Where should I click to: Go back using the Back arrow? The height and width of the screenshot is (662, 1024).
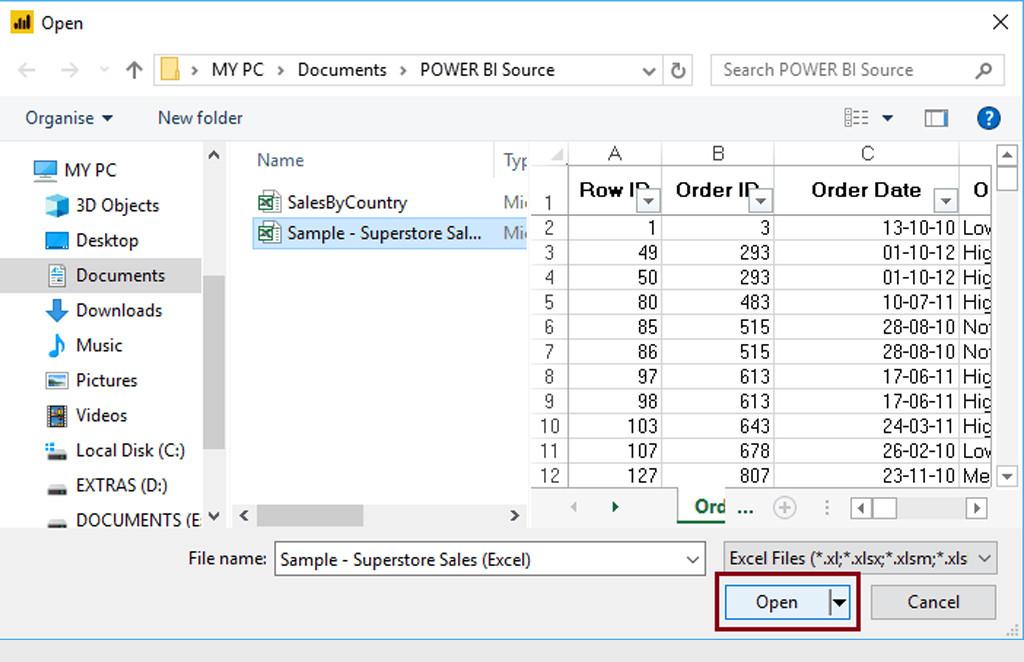pyautogui.click(x=27, y=70)
